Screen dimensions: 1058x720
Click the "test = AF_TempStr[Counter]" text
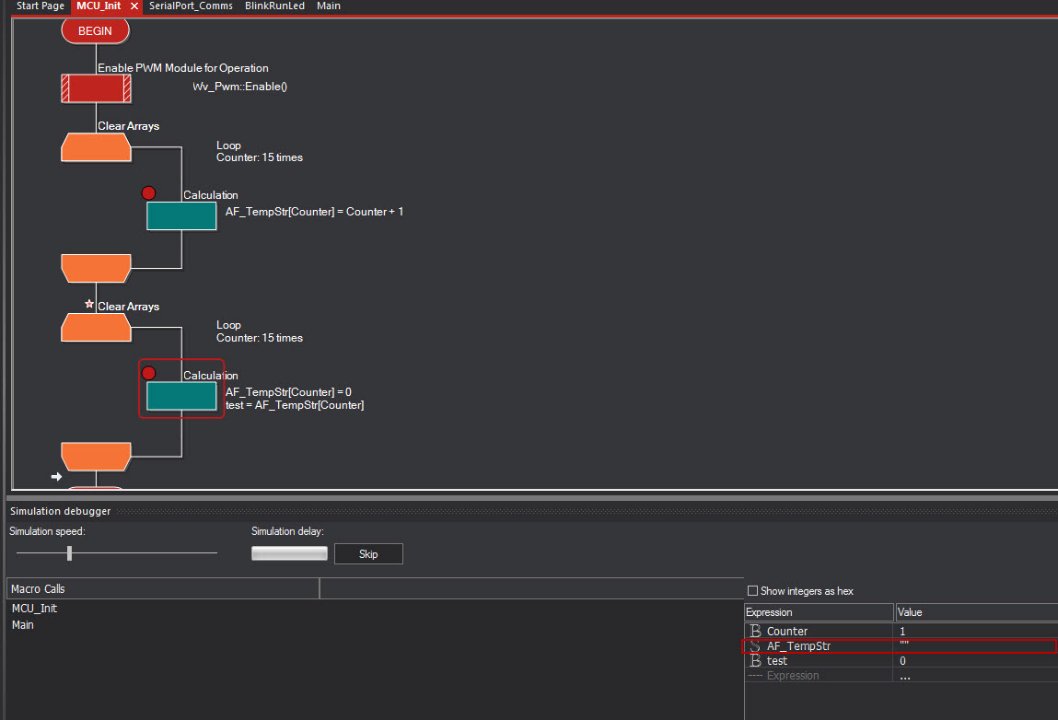pos(295,405)
